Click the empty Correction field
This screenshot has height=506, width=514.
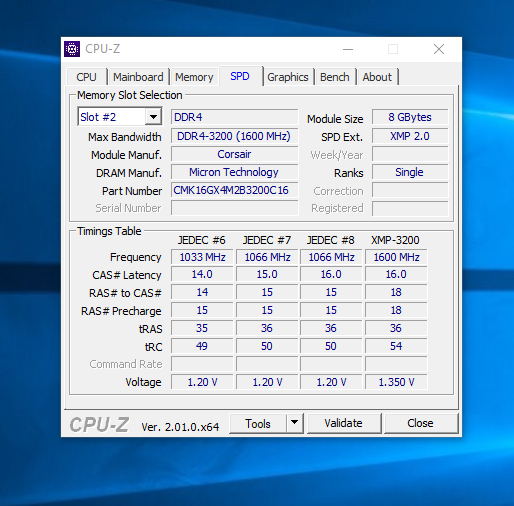(x=410, y=190)
